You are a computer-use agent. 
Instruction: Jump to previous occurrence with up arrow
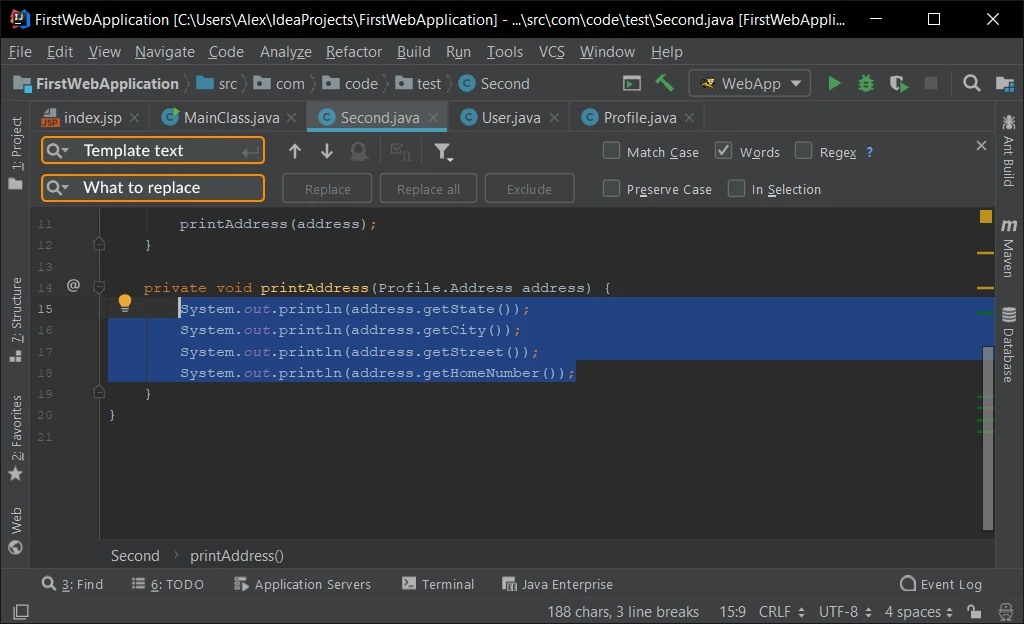point(294,151)
